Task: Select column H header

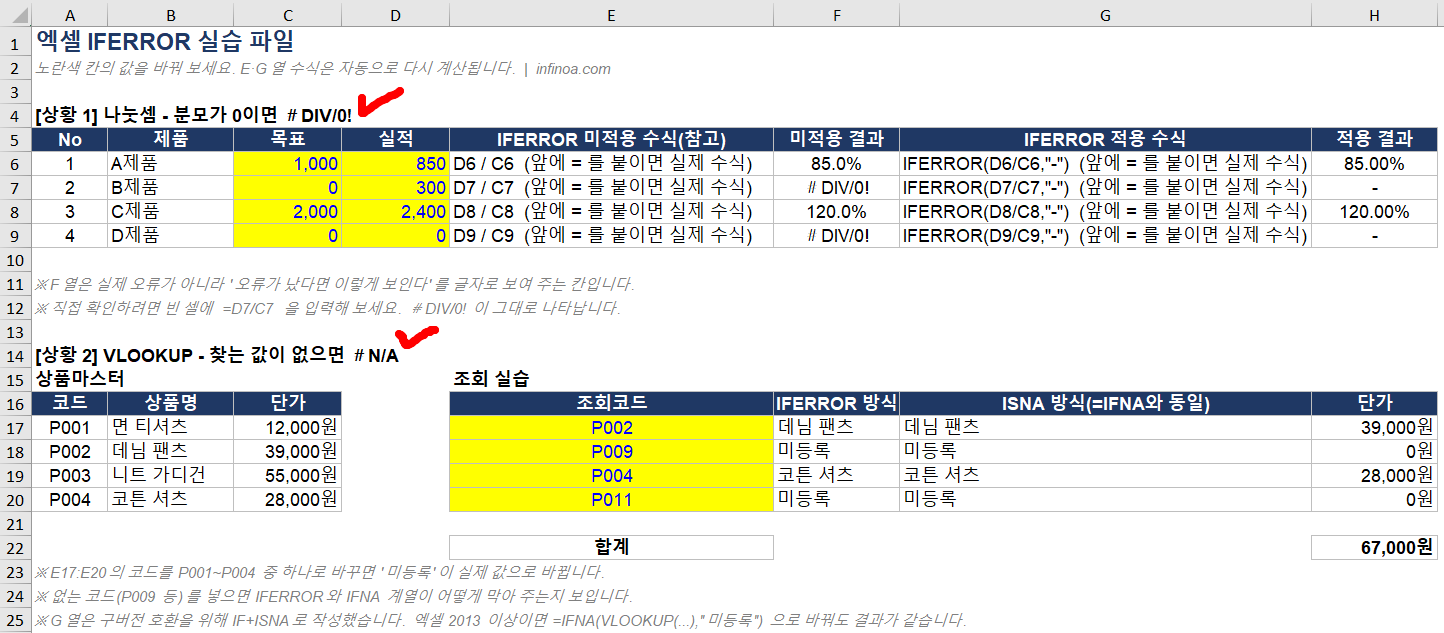Action: 1374,15
